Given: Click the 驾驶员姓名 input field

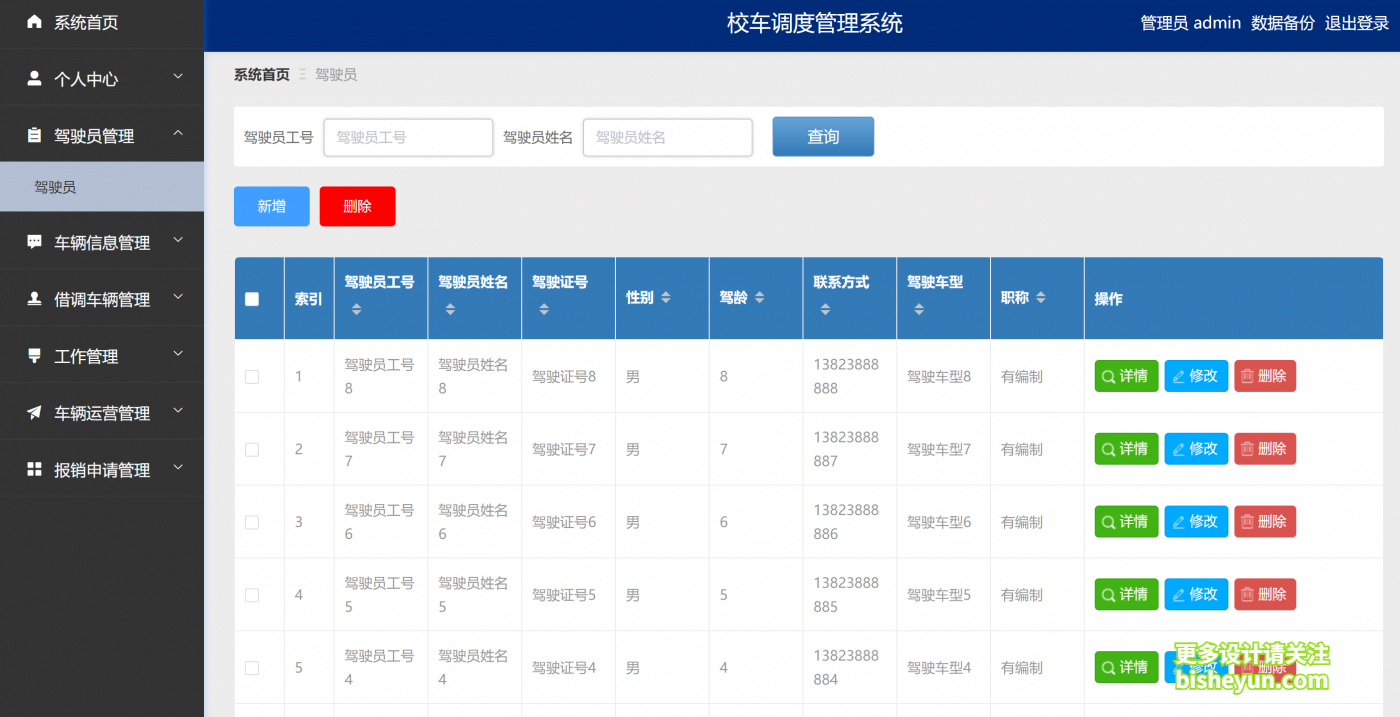Looking at the screenshot, I should tap(667, 137).
